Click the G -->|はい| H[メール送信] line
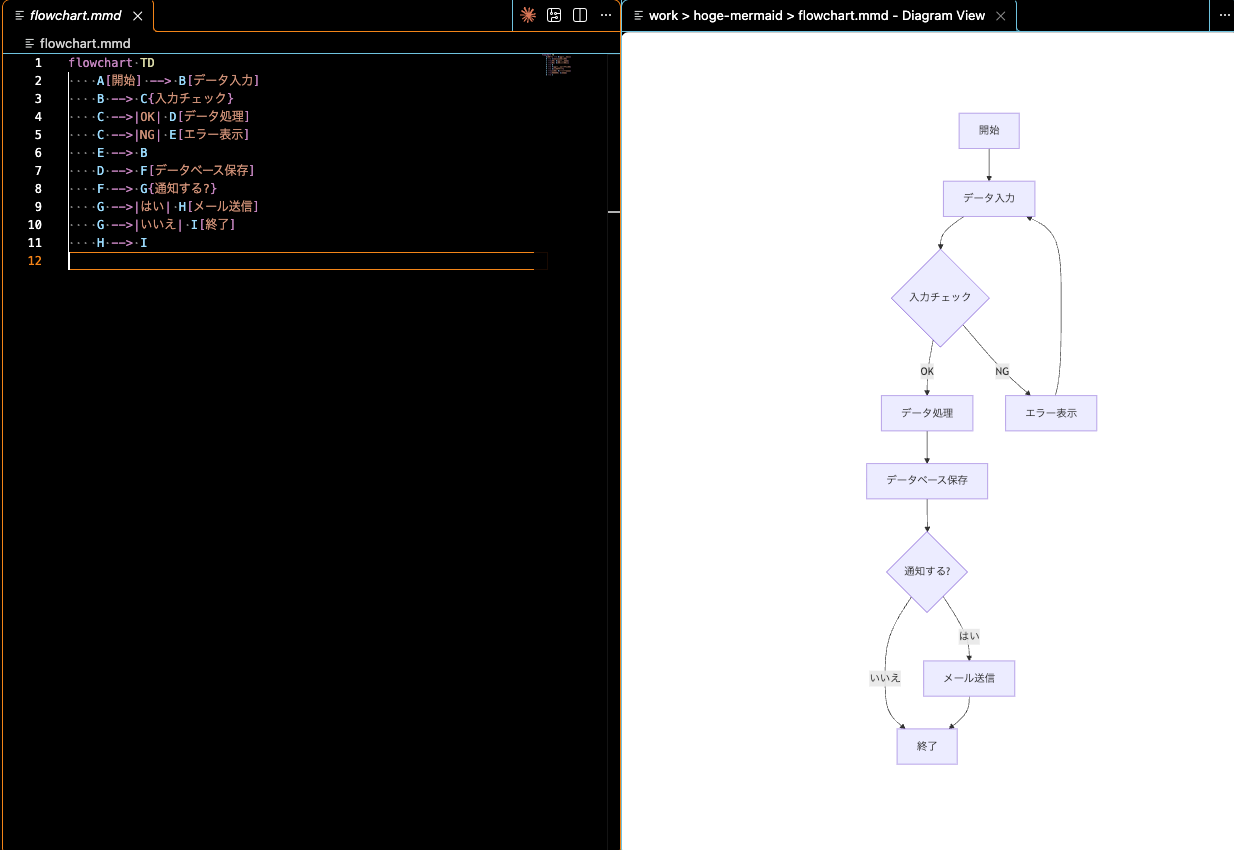The width and height of the screenshot is (1234, 850). [x=178, y=206]
